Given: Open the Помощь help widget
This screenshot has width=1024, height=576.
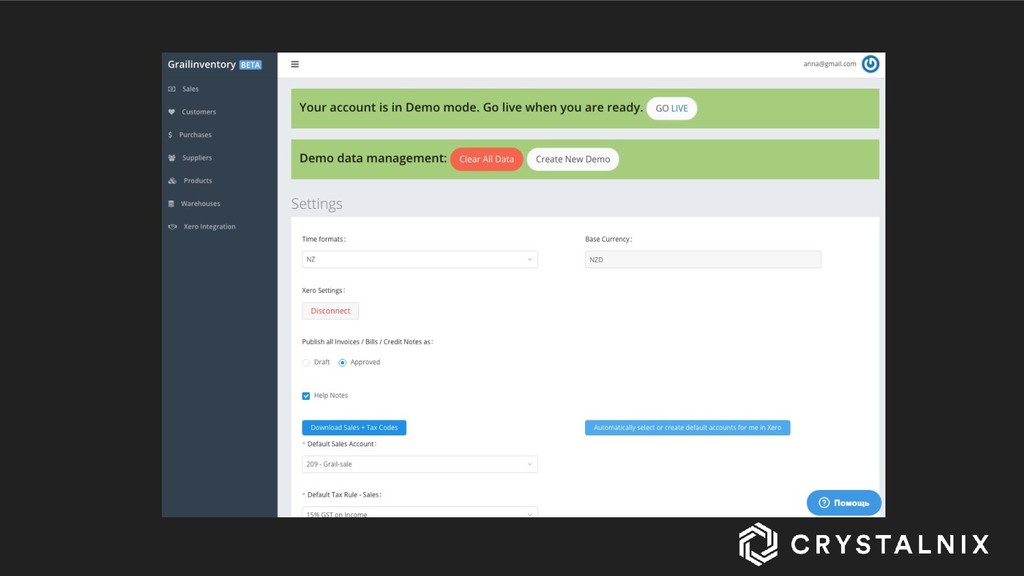Looking at the screenshot, I should [x=844, y=503].
